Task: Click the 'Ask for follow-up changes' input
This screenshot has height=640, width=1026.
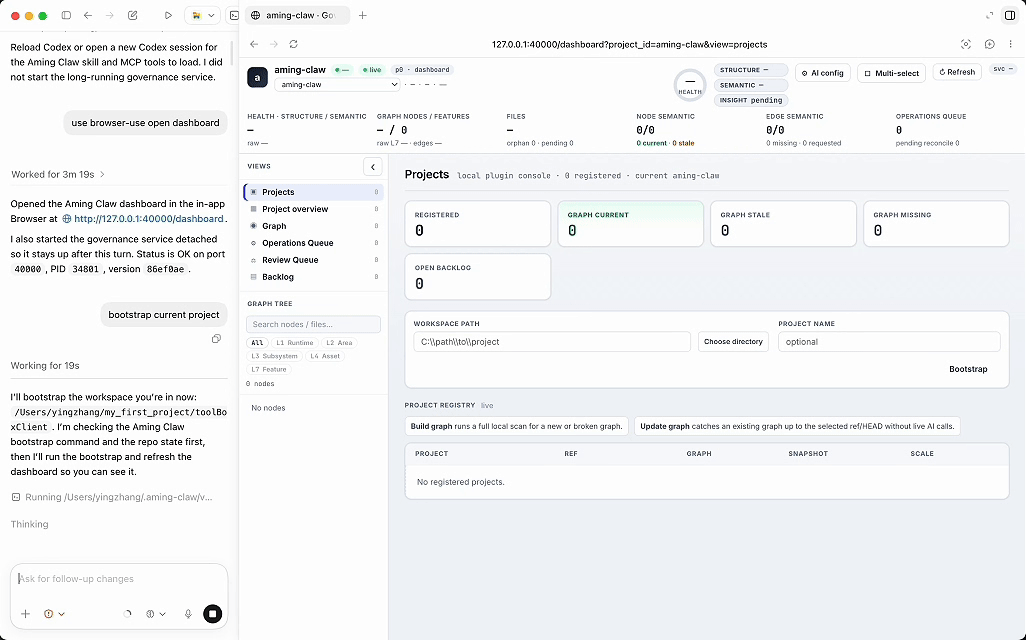Action: click(x=119, y=578)
